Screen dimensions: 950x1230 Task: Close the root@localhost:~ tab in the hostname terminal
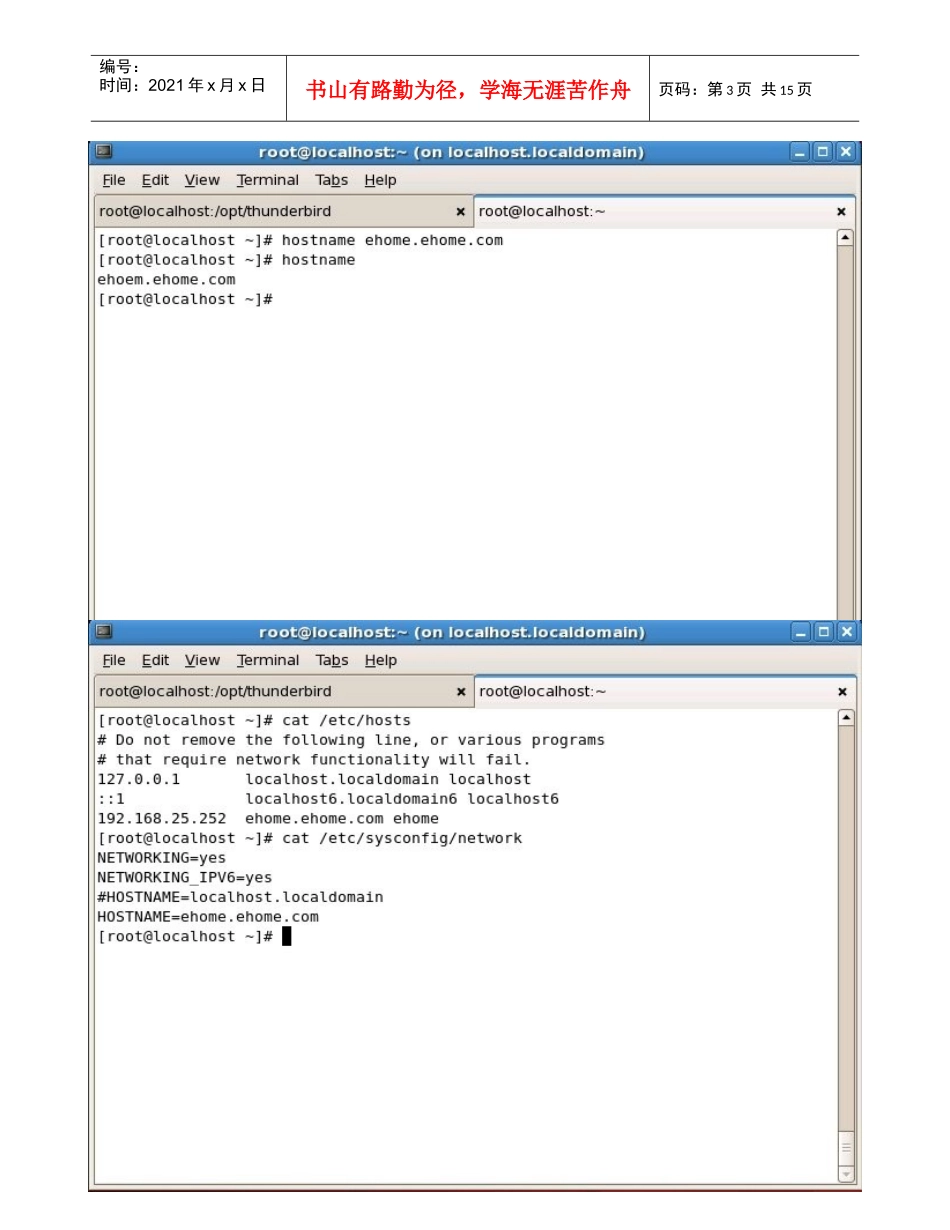pos(841,212)
